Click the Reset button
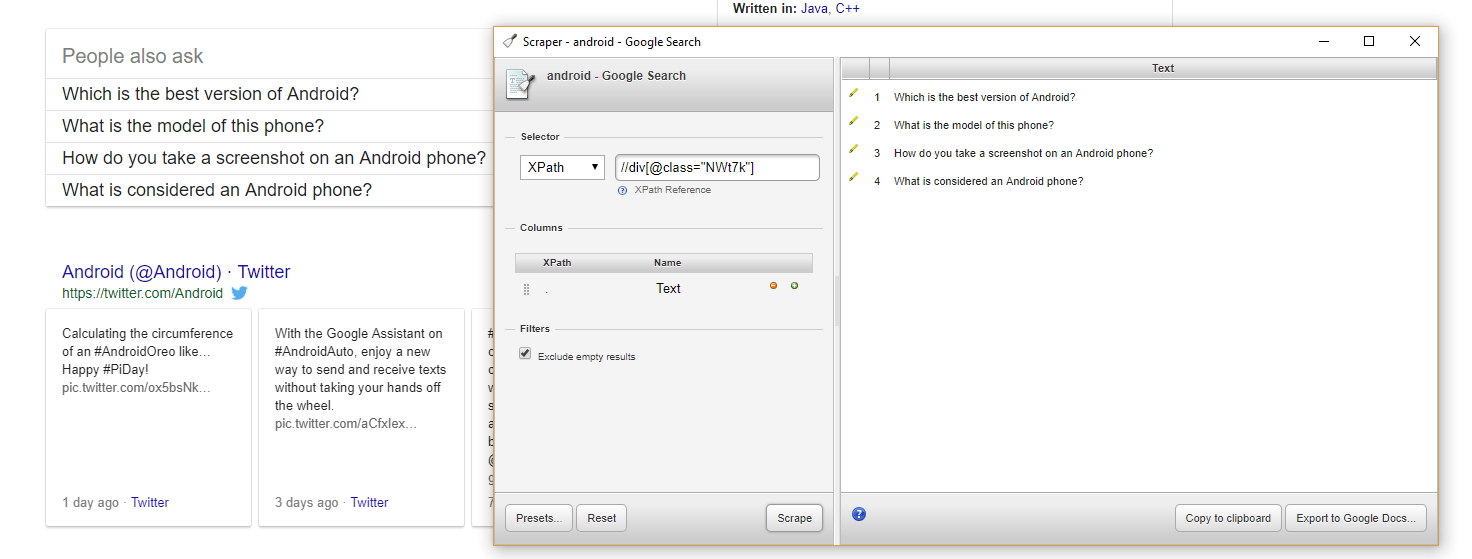The height and width of the screenshot is (559, 1472). tap(601, 518)
